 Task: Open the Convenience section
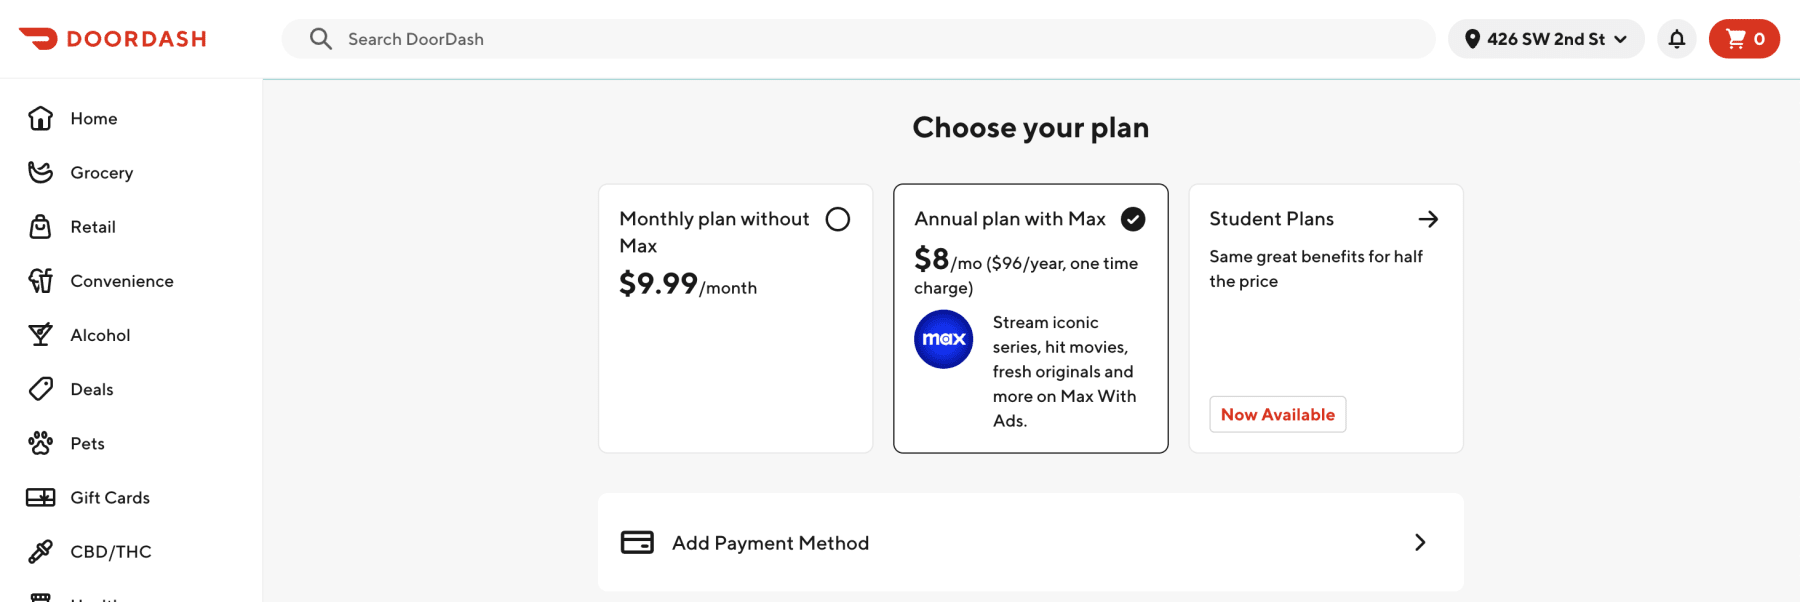point(122,280)
